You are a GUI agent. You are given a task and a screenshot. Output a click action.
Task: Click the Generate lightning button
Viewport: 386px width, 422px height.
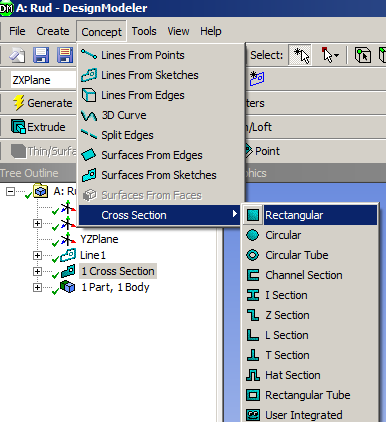[42, 103]
